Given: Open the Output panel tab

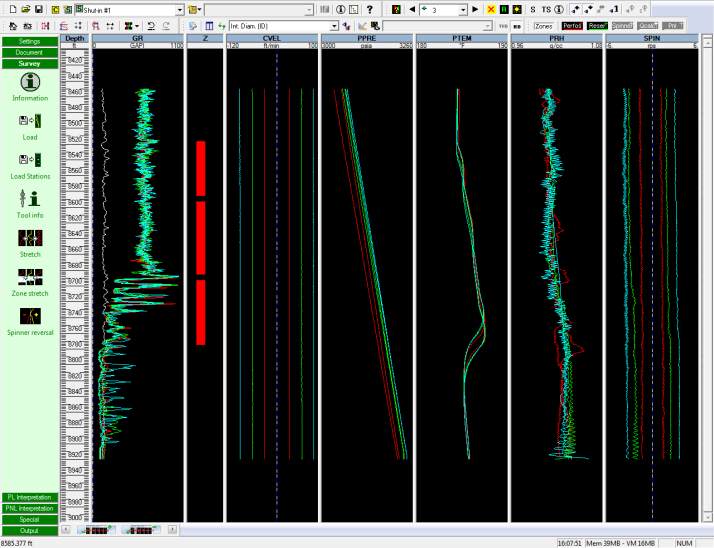Looking at the screenshot, I should click(30, 531).
